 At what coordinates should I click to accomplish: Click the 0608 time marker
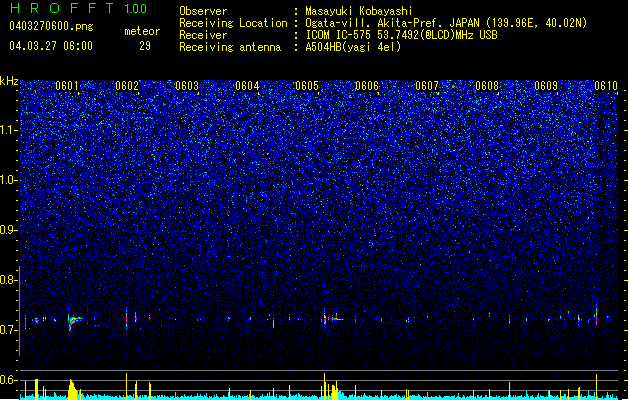click(x=487, y=86)
